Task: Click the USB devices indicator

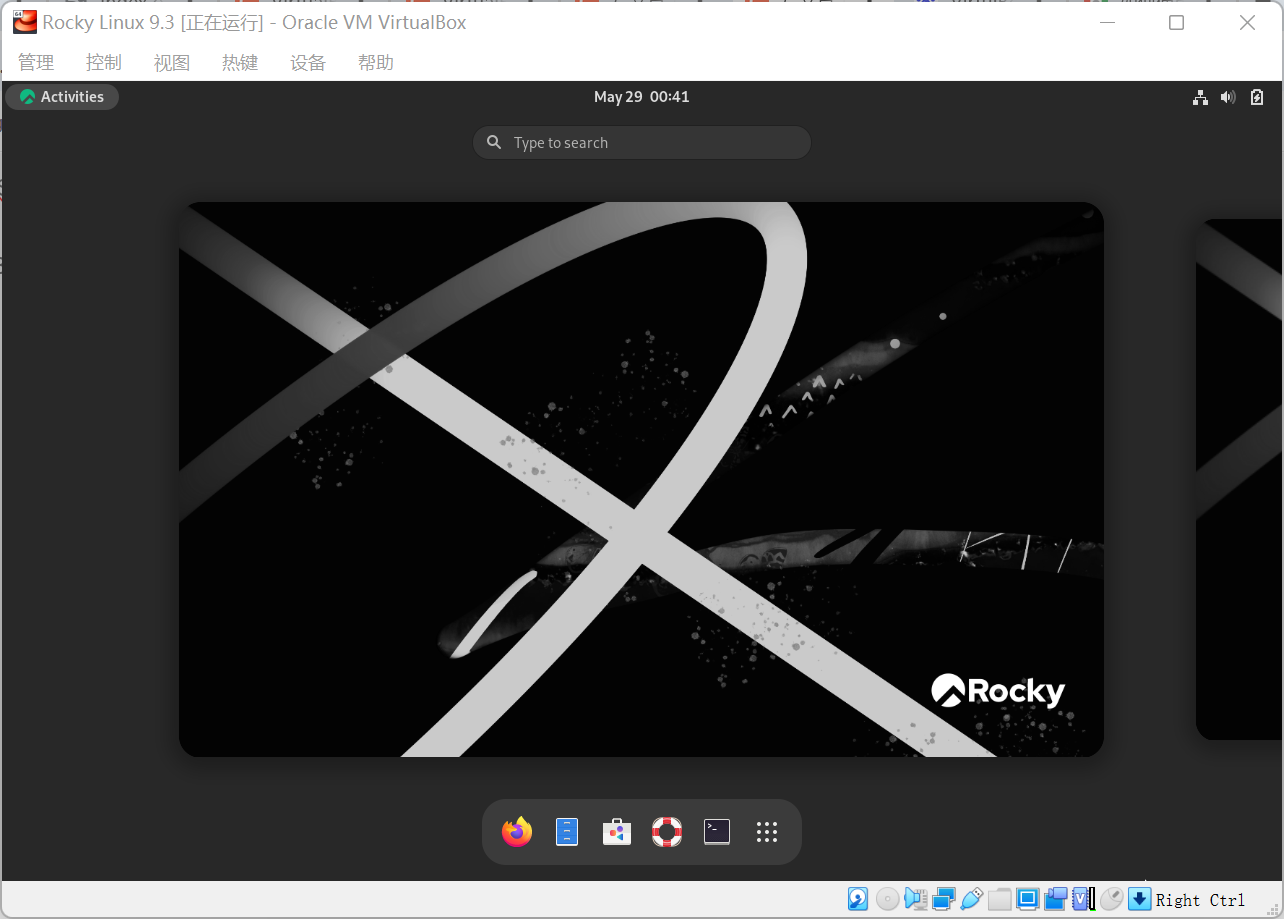Action: tap(971, 899)
